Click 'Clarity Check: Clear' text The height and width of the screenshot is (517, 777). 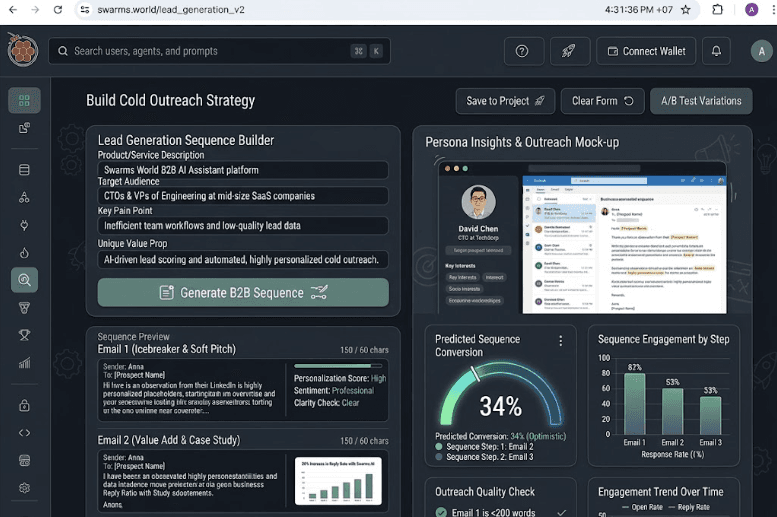[327, 403]
